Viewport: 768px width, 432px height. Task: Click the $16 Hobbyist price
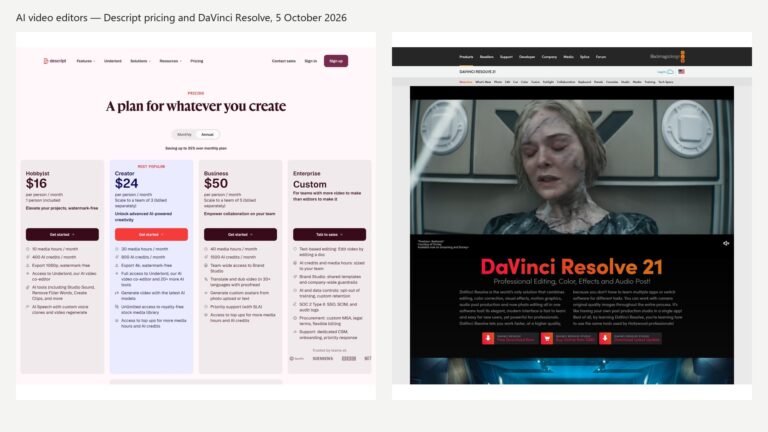tap(36, 184)
